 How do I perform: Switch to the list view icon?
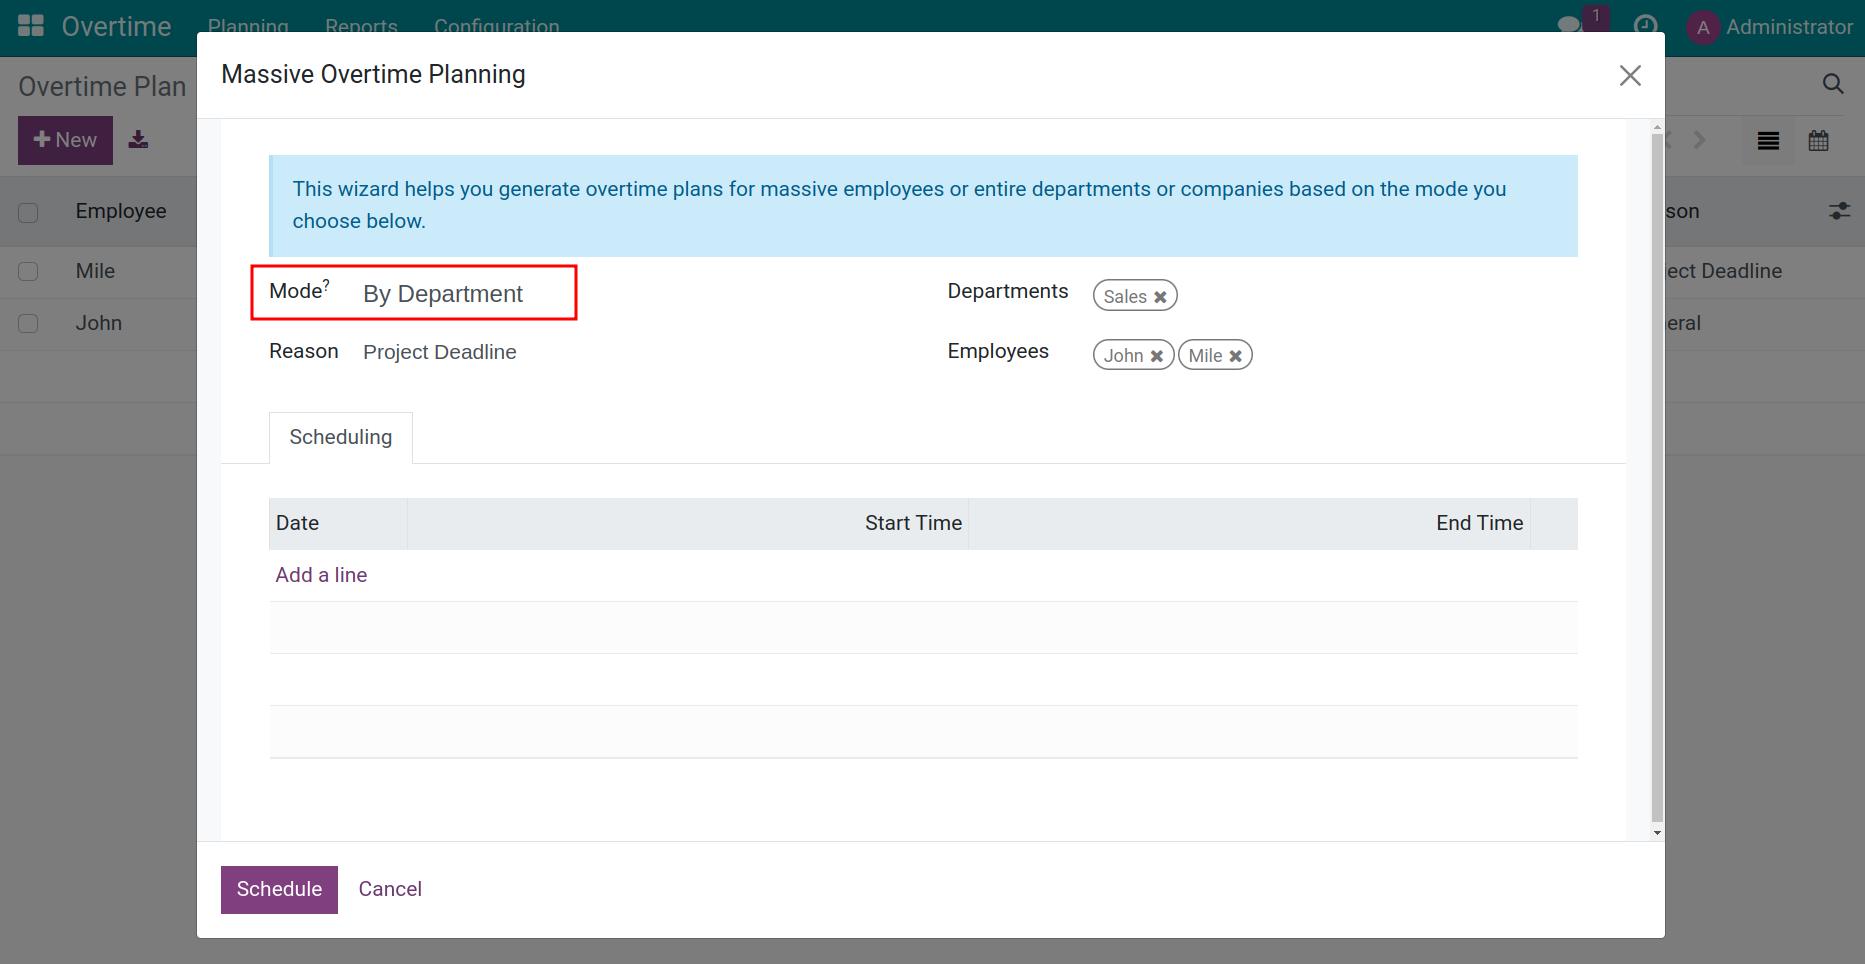coord(1767,141)
